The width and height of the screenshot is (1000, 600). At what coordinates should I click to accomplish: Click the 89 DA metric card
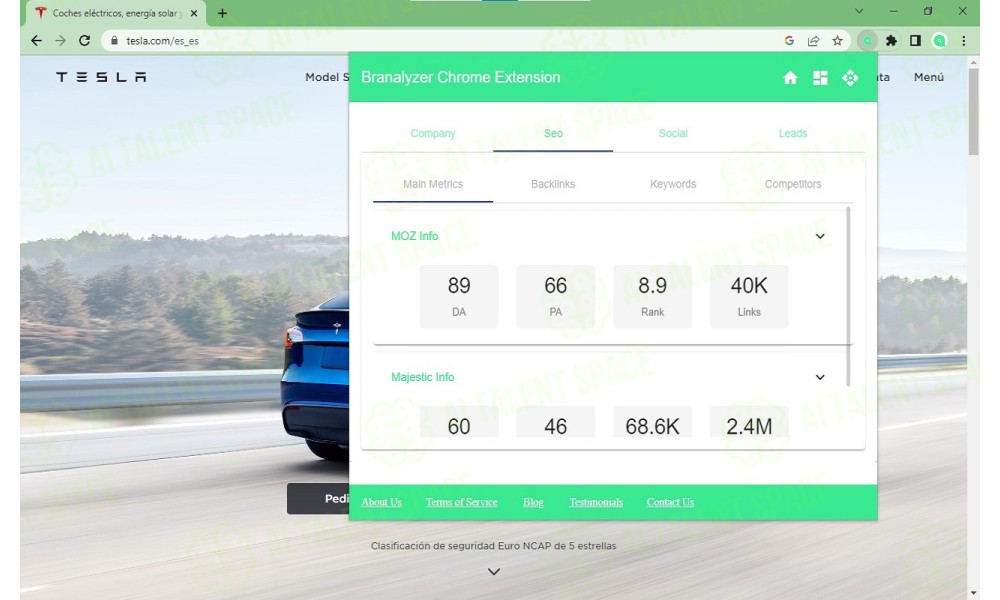[x=459, y=296]
